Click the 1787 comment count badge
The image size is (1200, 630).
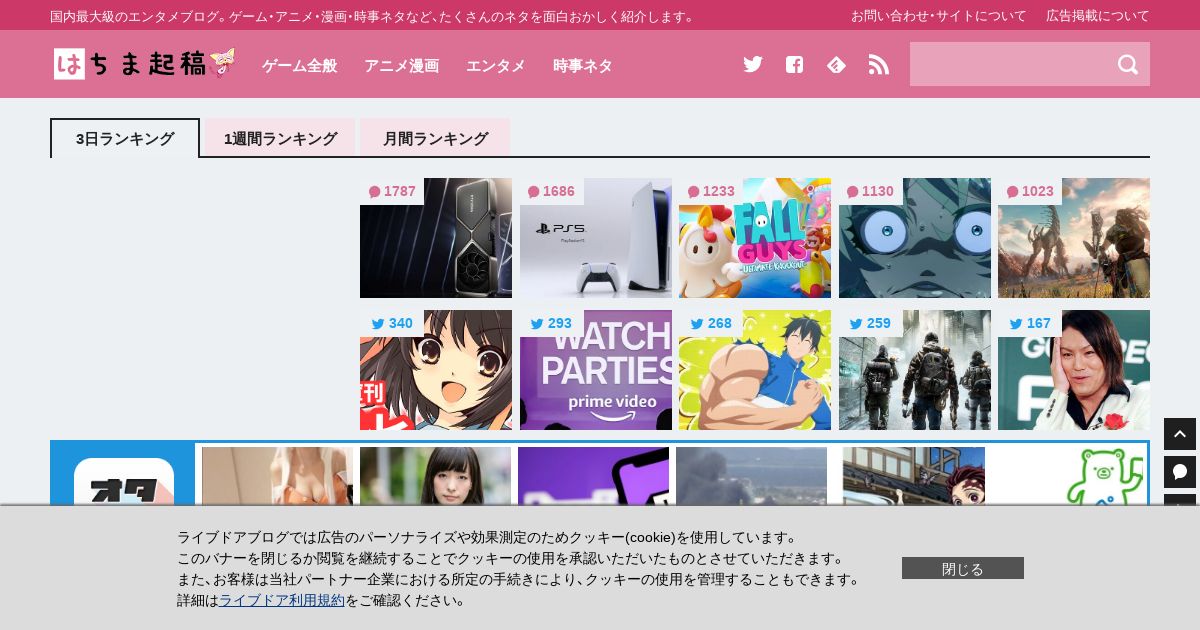(x=392, y=191)
